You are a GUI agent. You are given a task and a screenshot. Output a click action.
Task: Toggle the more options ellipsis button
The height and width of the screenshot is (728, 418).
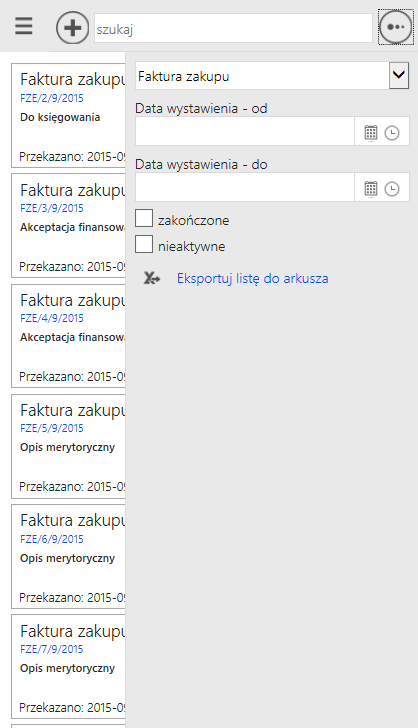coord(396,27)
